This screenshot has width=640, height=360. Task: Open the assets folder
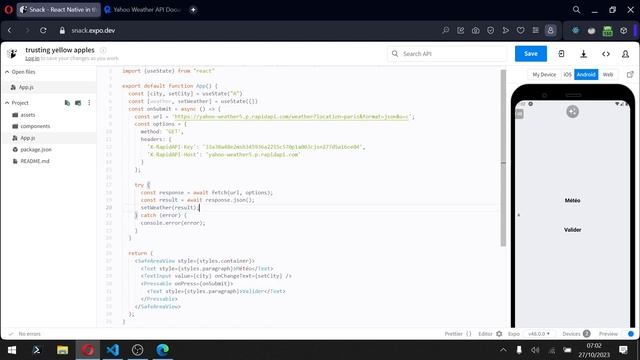click(x=28, y=115)
